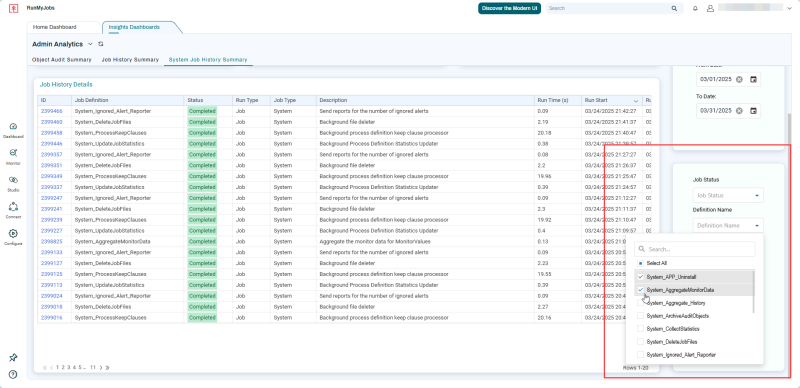Click the notifications bell icon
The width and height of the screenshot is (800, 388).
[x=695, y=8]
